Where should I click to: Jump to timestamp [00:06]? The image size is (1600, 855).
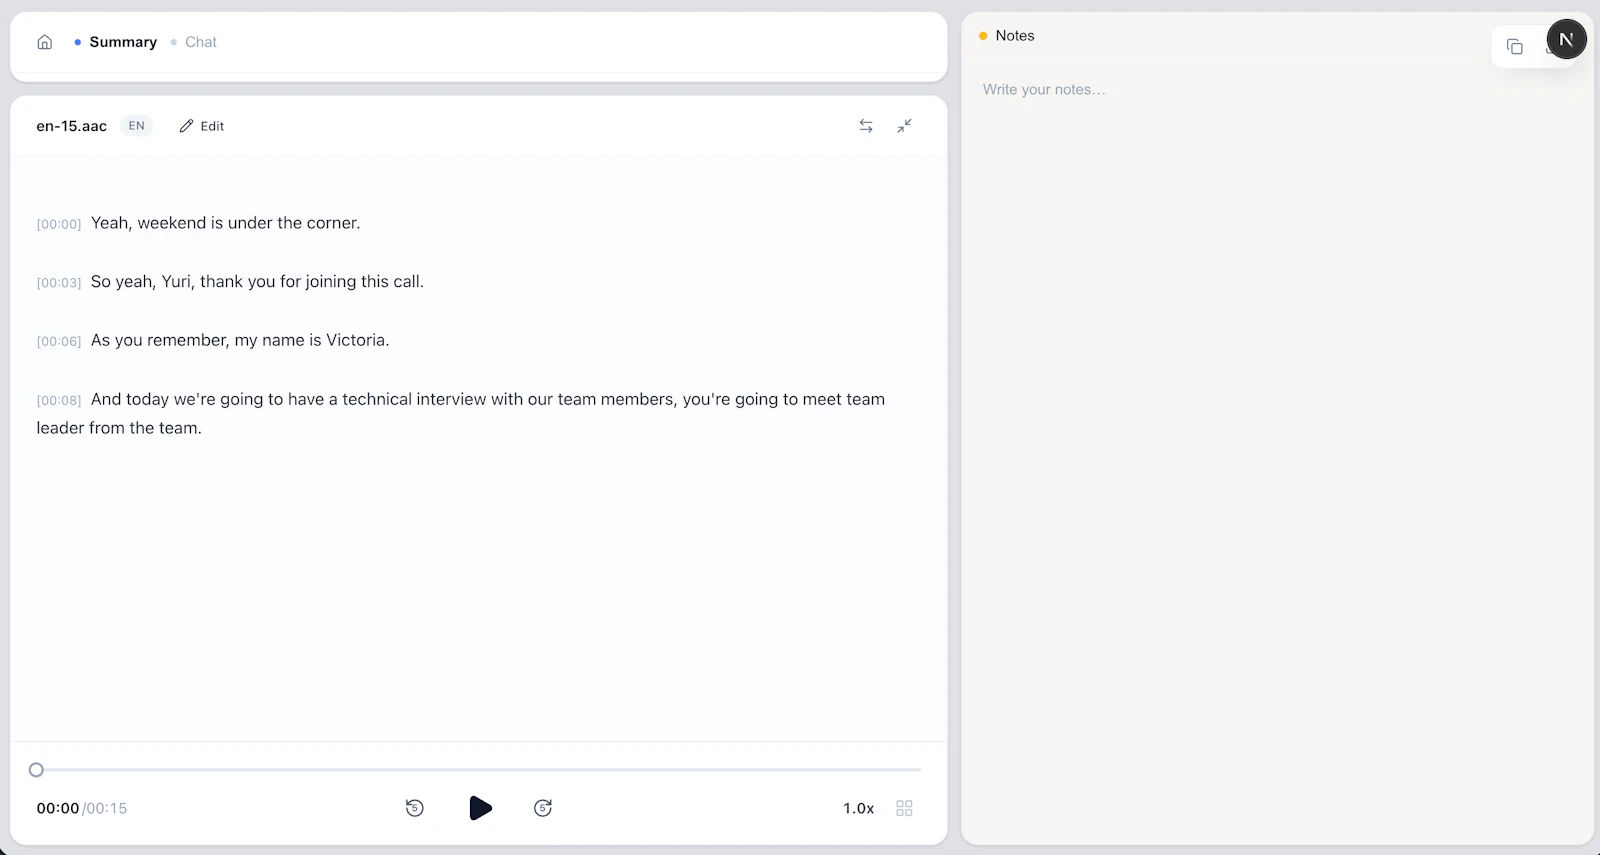click(59, 342)
